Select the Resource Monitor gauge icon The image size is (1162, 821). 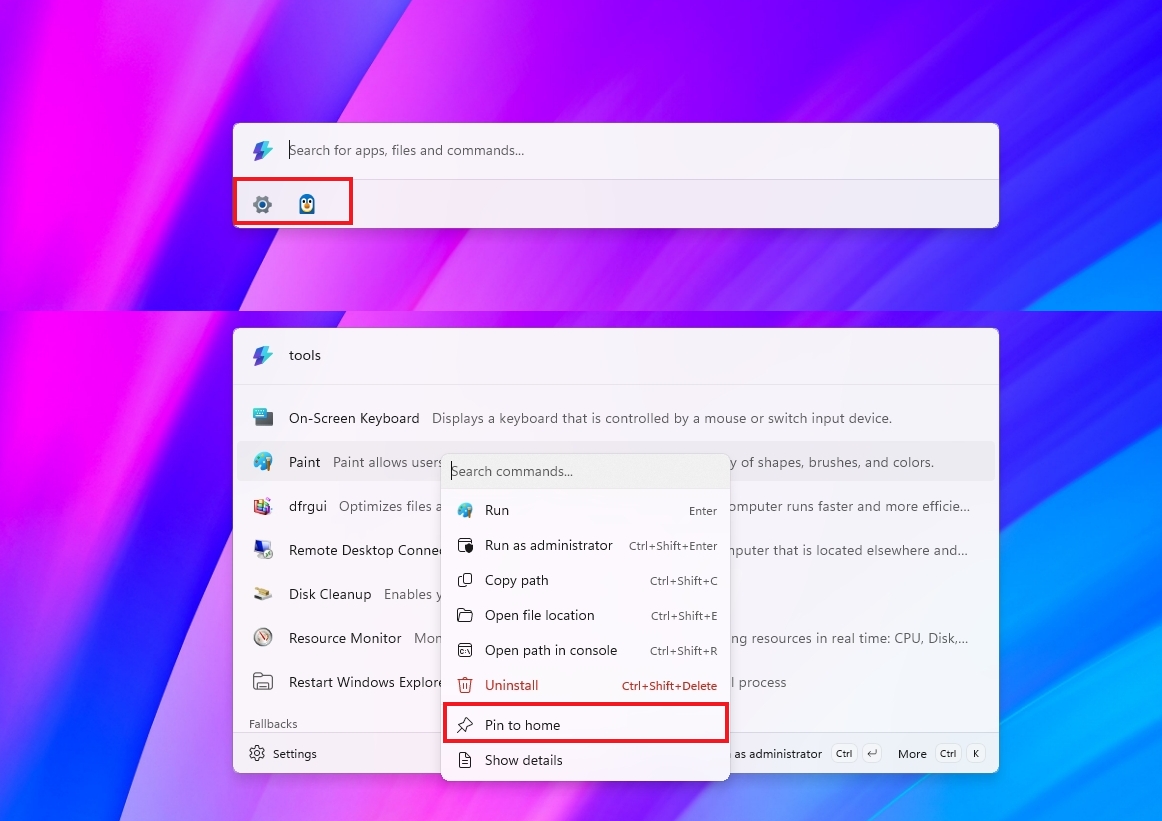[x=262, y=637]
